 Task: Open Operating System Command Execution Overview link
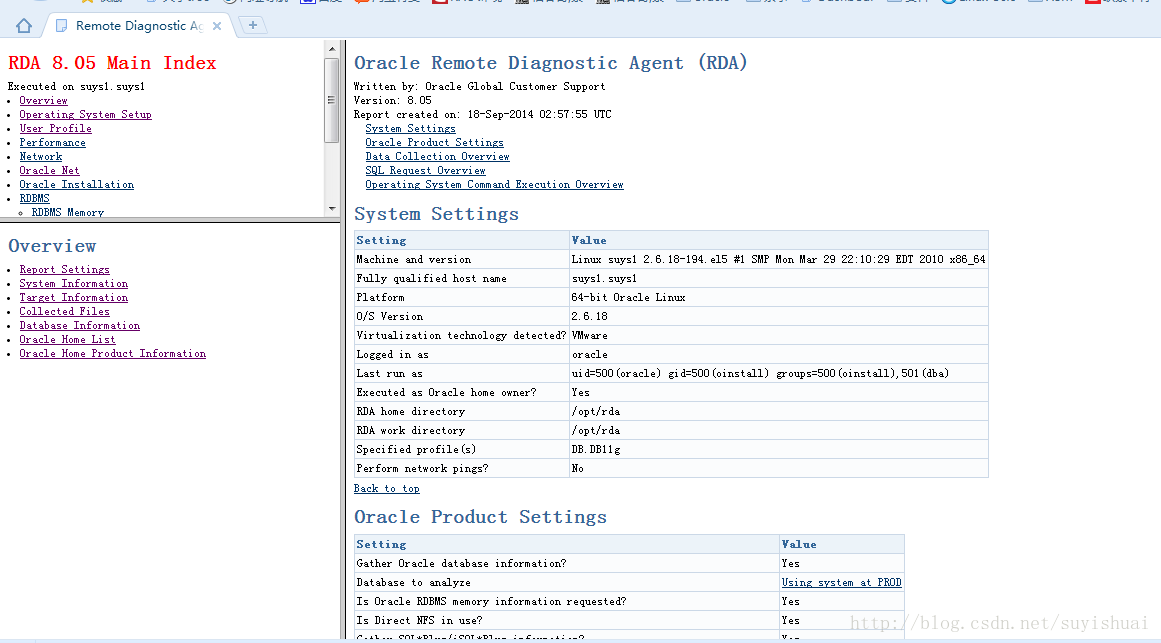click(x=494, y=185)
